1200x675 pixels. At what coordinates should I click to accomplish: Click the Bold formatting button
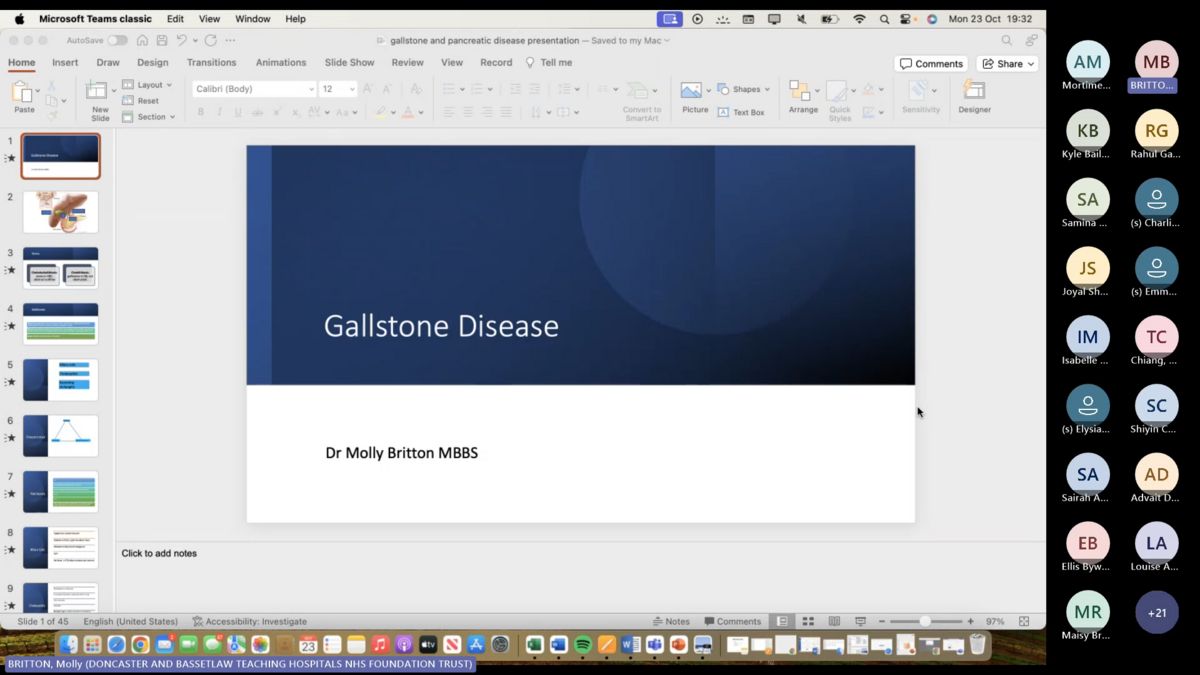pos(200,112)
